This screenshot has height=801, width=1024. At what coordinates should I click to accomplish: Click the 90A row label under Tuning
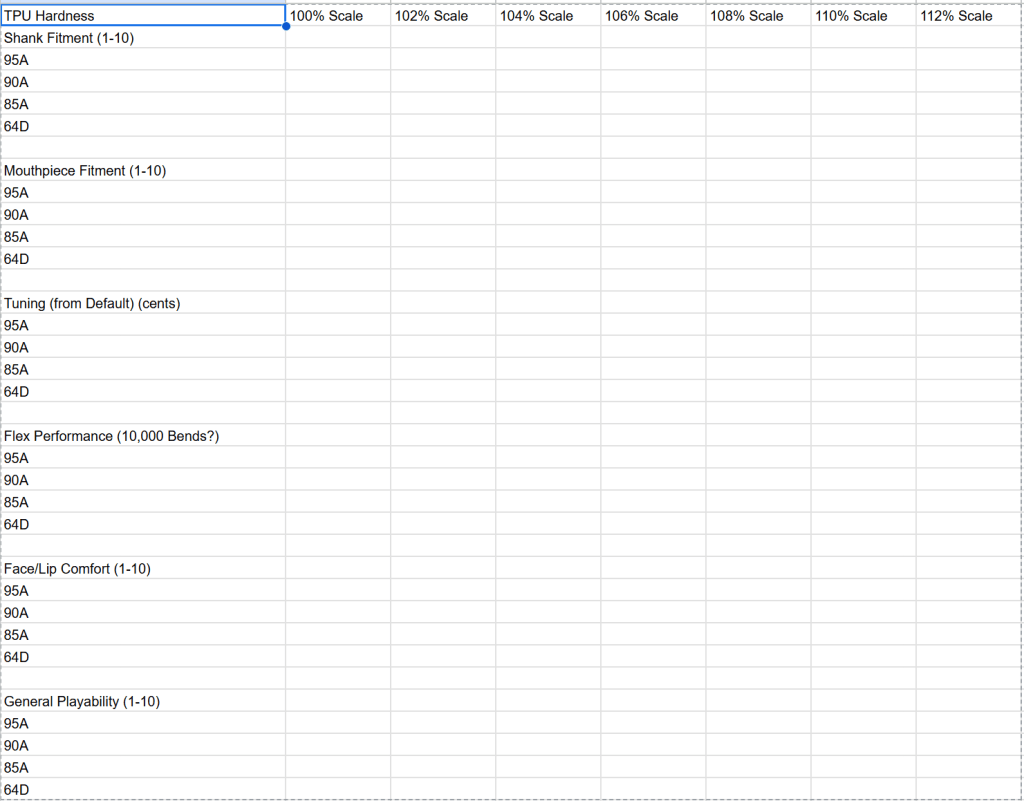coord(143,347)
